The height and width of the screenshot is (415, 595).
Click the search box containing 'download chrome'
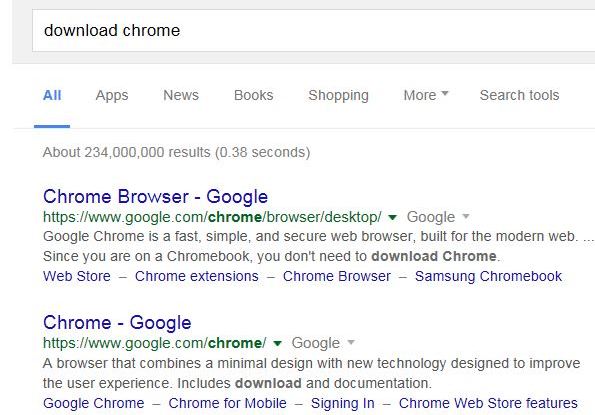tap(313, 31)
